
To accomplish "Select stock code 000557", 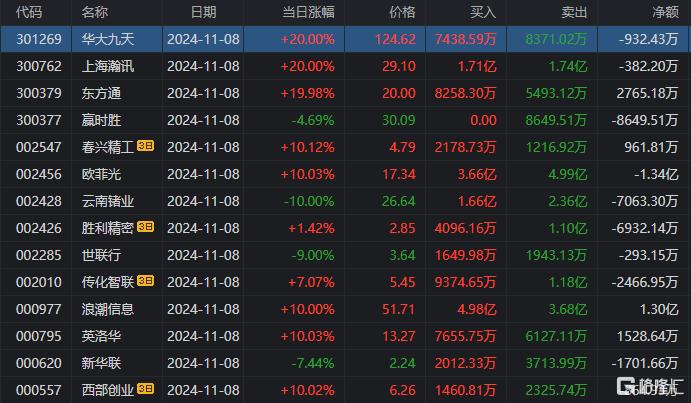I will coord(39,390).
